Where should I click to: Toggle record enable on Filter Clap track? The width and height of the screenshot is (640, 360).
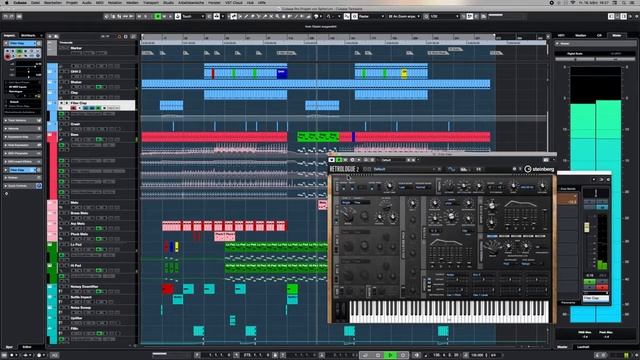tap(73, 108)
